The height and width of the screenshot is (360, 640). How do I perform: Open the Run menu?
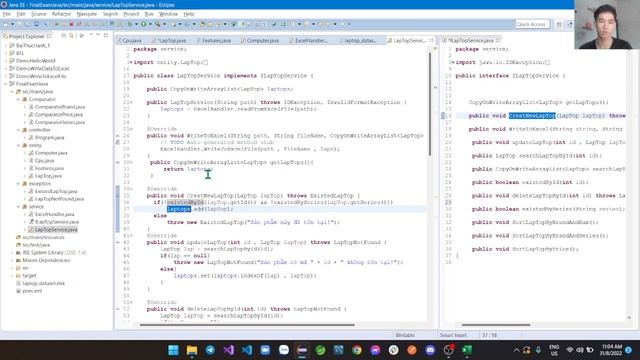[x=149, y=14]
